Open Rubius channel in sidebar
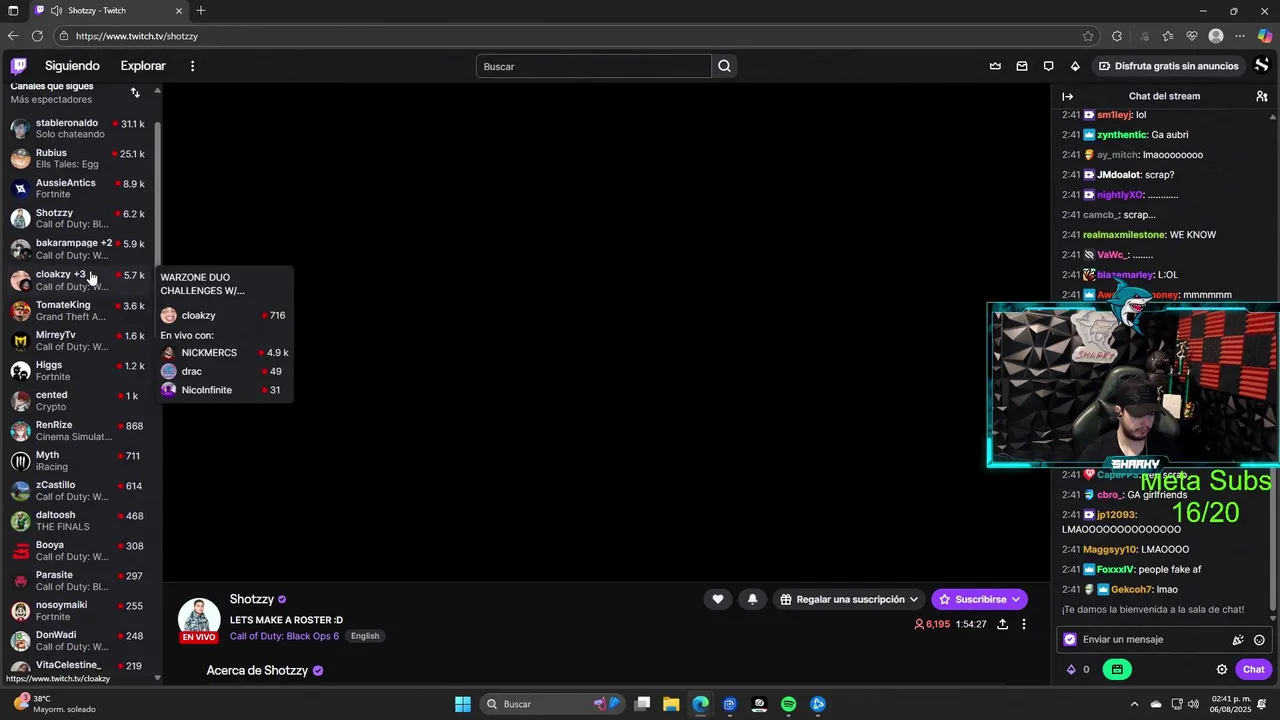 click(x=78, y=158)
